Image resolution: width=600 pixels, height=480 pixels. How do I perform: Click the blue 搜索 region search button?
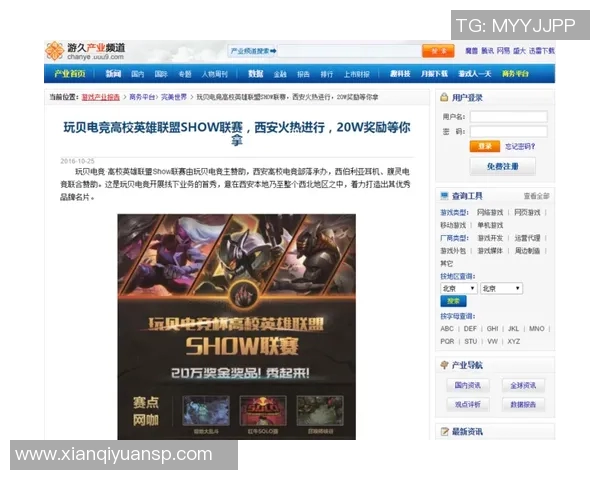click(x=453, y=301)
